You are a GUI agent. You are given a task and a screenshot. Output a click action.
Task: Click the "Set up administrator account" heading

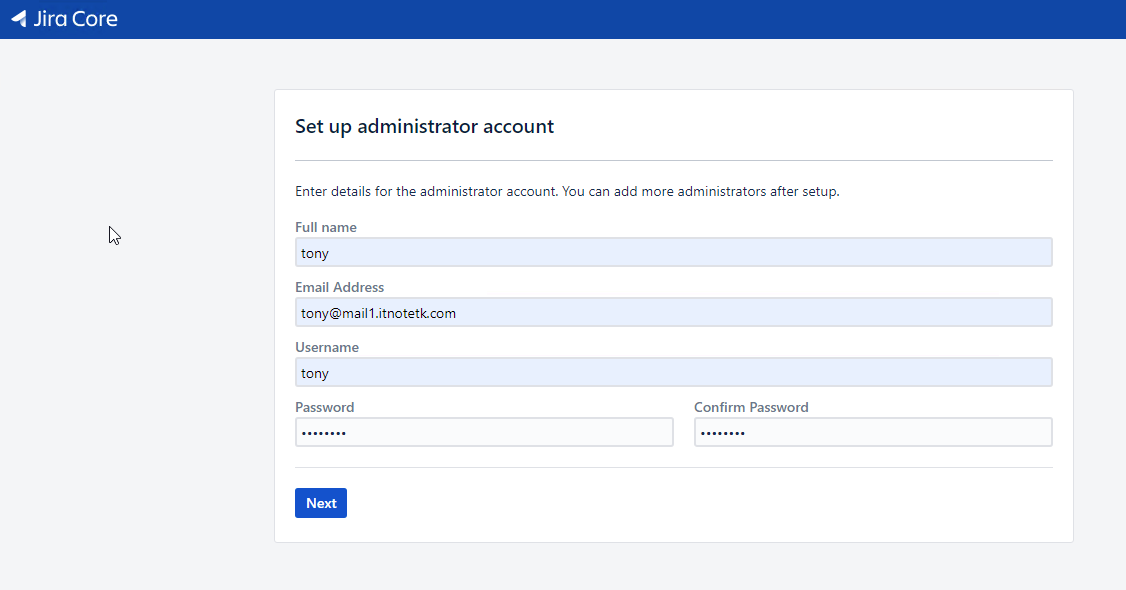[x=424, y=127]
